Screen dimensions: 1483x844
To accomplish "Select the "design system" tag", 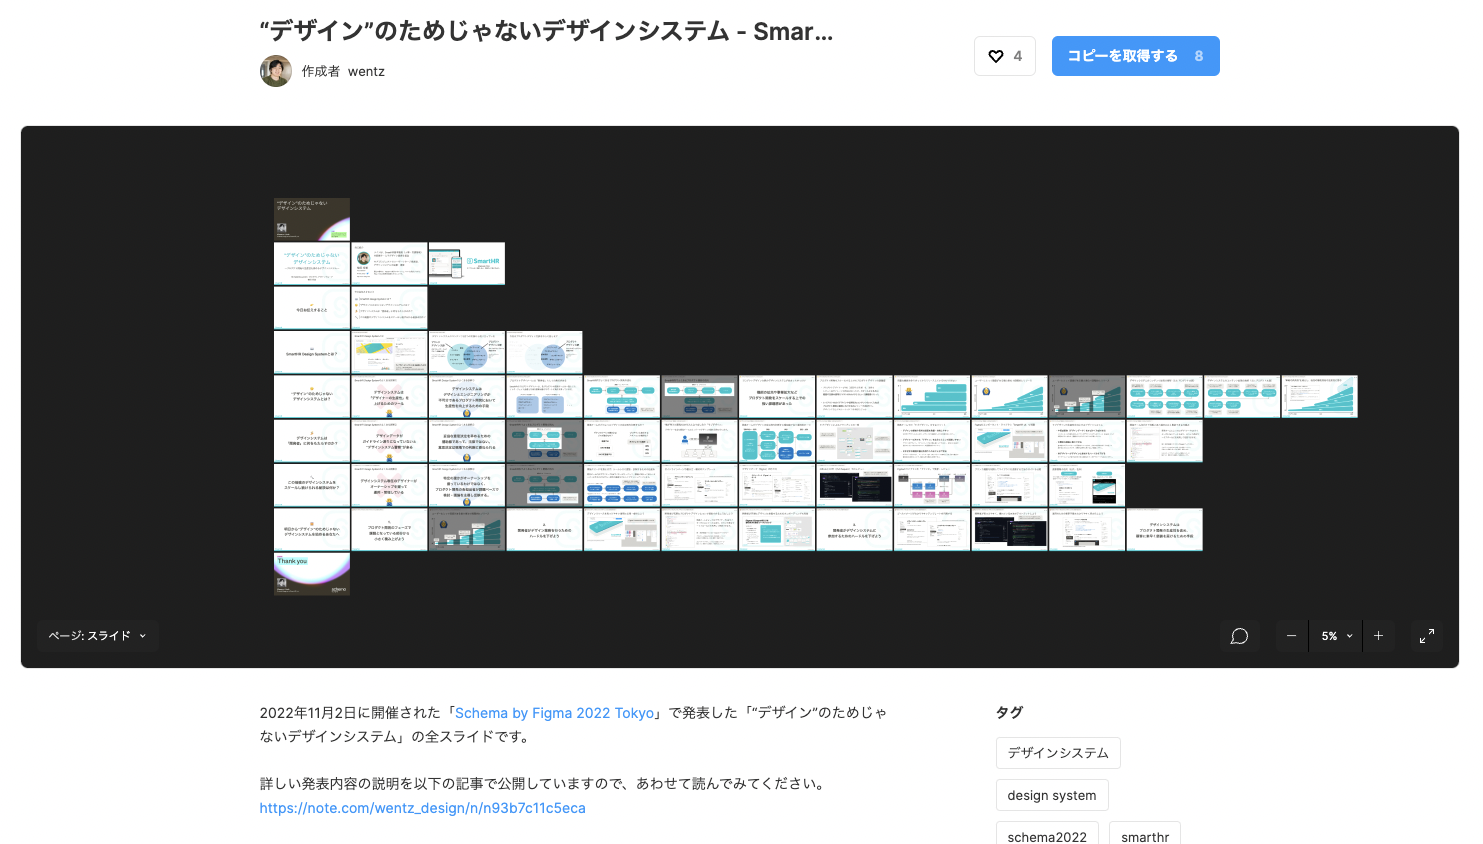I will click(1052, 794).
